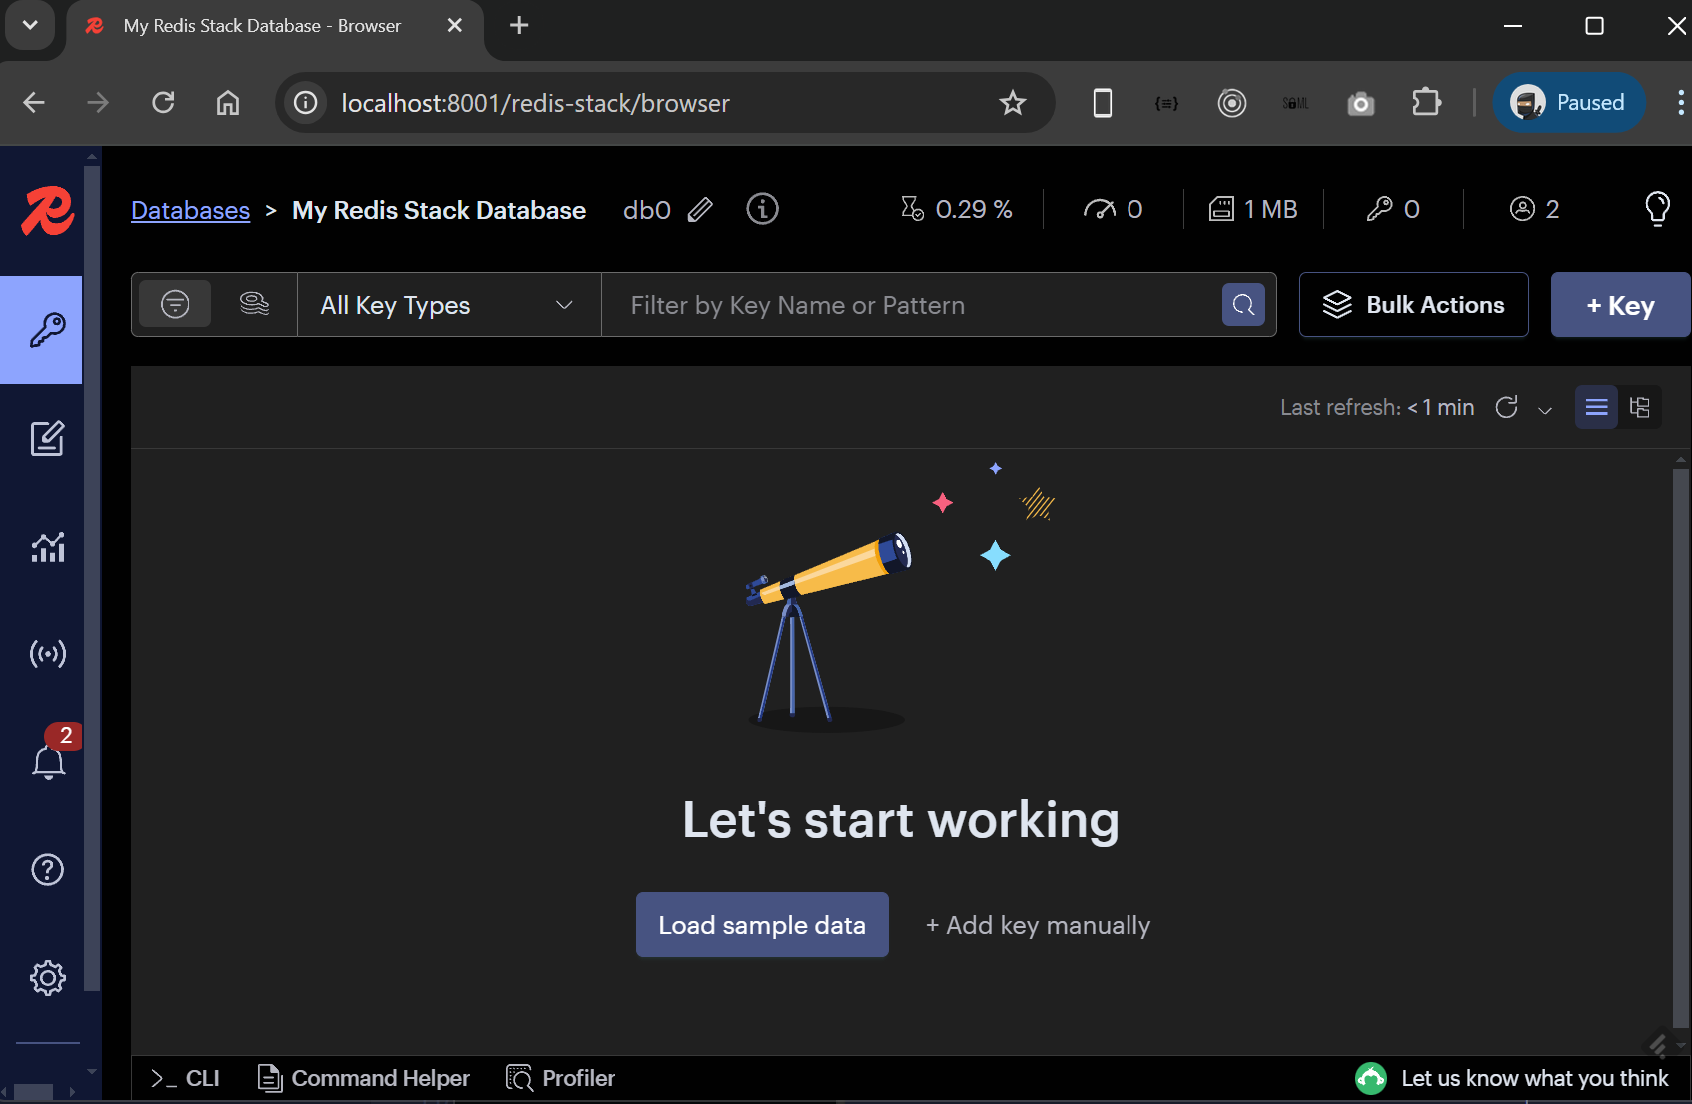The width and height of the screenshot is (1692, 1104).
Task: Open the browser three-dot menu
Action: pos(1680,102)
